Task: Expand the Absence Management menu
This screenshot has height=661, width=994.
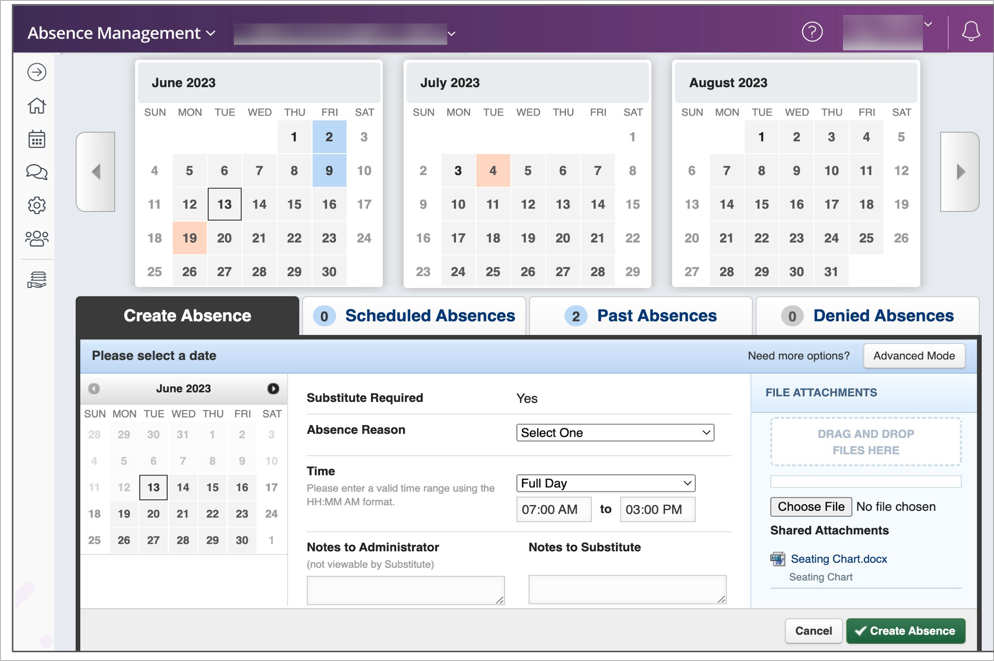Action: tap(121, 33)
